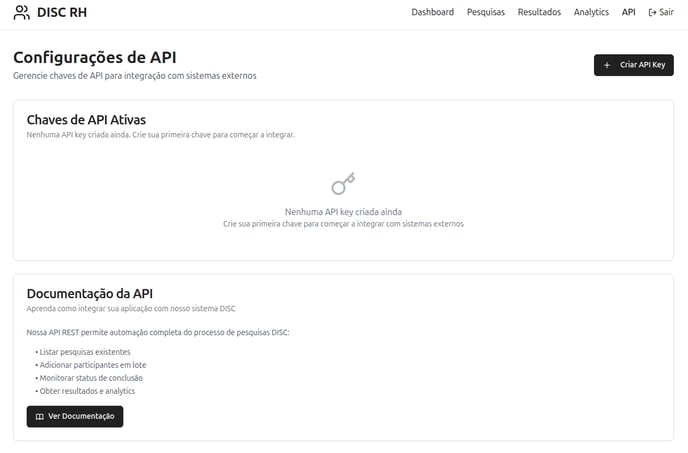Click the DISC RH people logo icon
The height and width of the screenshot is (453, 688).
pos(22,12)
